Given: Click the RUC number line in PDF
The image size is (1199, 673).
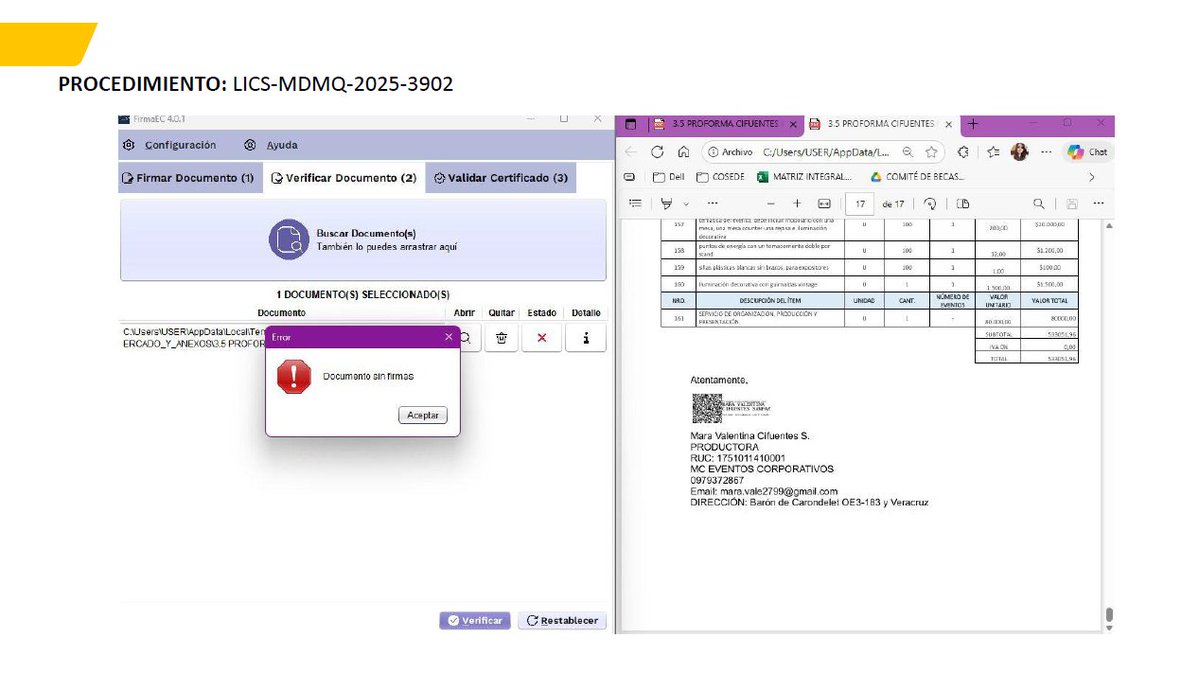Looking at the screenshot, I should tap(737, 458).
